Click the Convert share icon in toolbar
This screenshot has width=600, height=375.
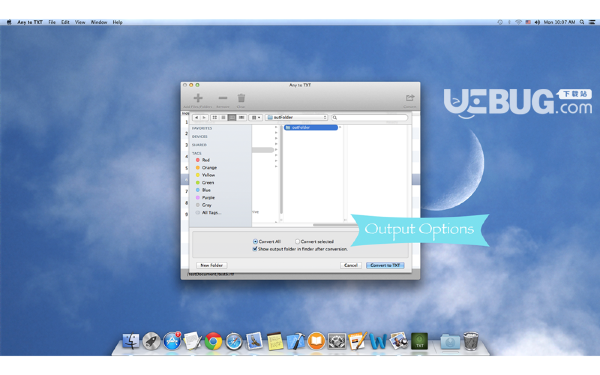point(410,98)
